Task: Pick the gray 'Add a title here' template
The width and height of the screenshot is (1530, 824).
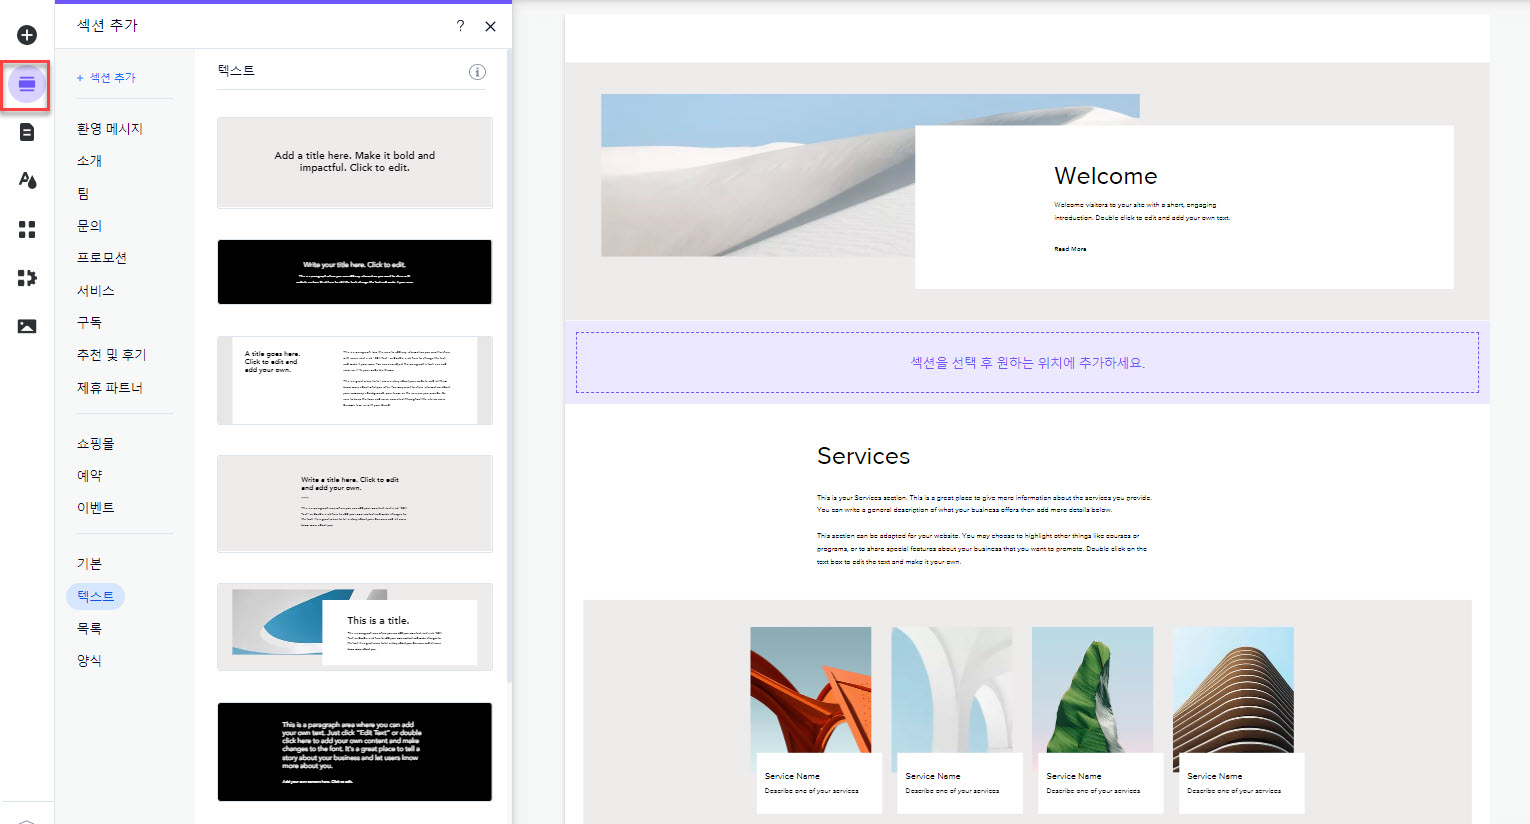Action: [354, 162]
